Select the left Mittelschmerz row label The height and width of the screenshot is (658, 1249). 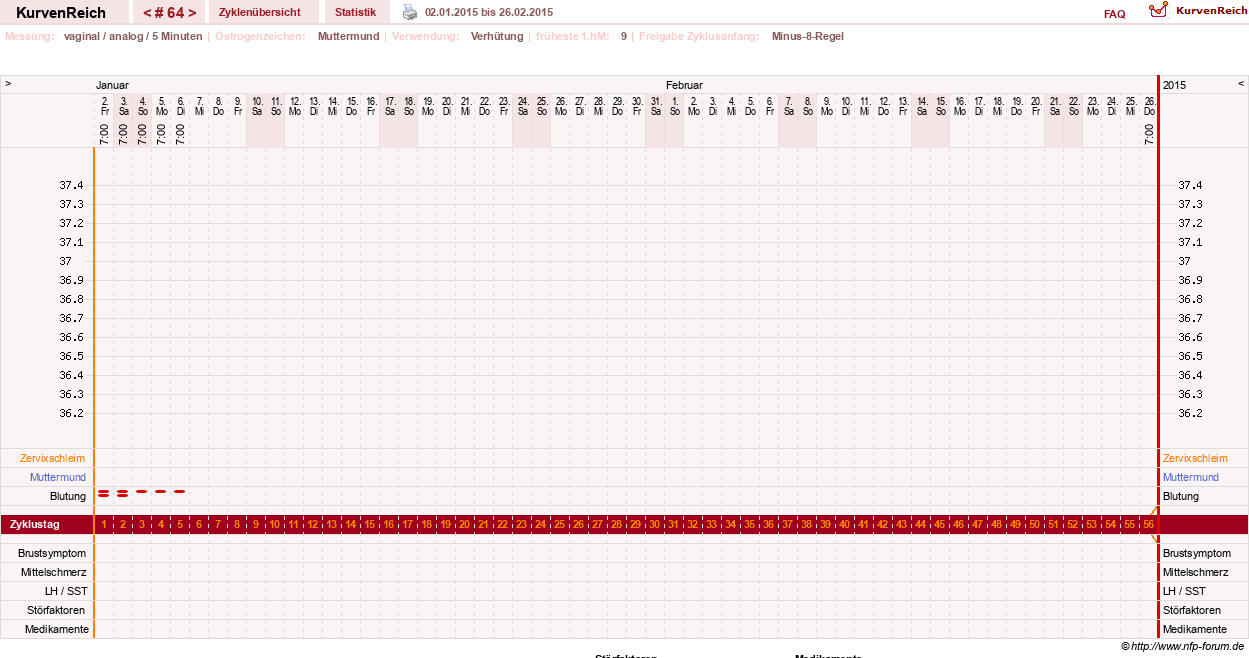tap(54, 572)
